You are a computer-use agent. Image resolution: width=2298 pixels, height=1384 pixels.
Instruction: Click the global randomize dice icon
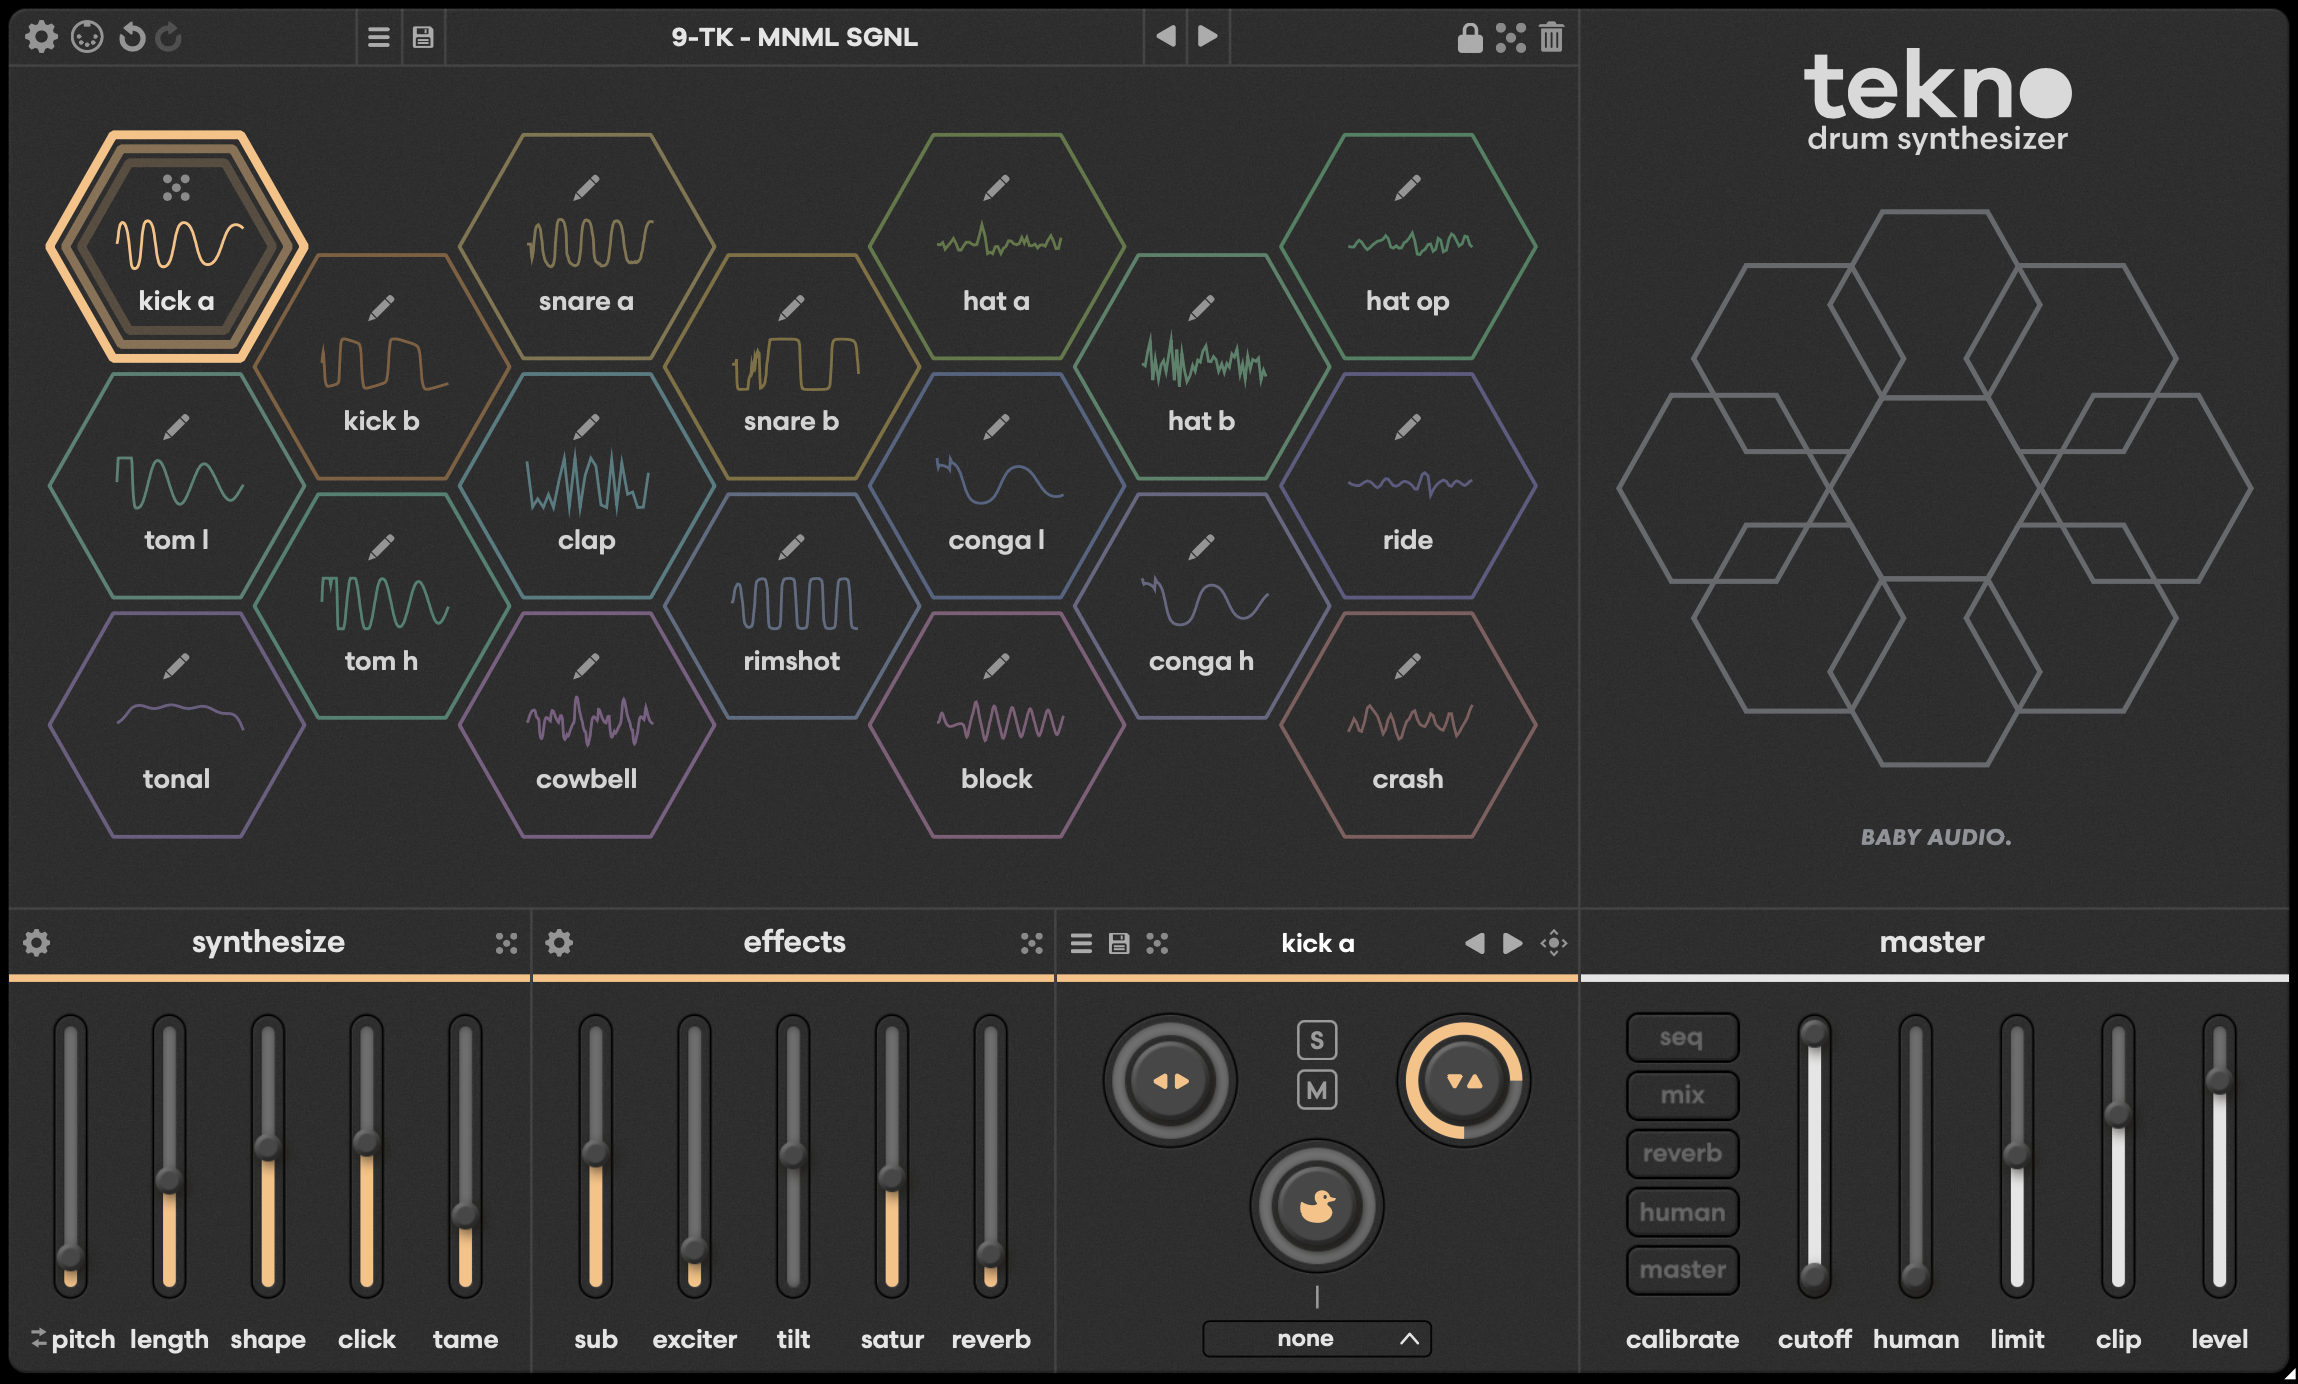(1510, 37)
